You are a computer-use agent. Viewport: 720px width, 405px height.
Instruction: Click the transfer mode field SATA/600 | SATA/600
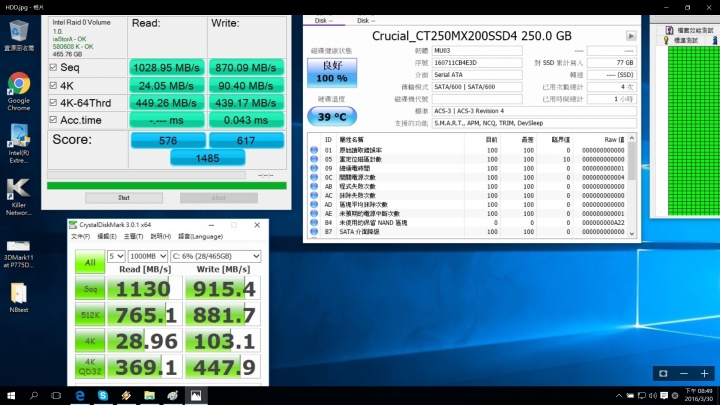(x=477, y=86)
